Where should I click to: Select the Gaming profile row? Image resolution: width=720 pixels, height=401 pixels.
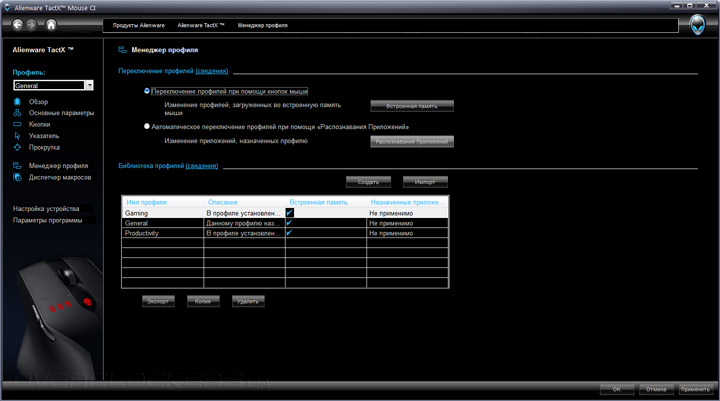tap(285, 213)
